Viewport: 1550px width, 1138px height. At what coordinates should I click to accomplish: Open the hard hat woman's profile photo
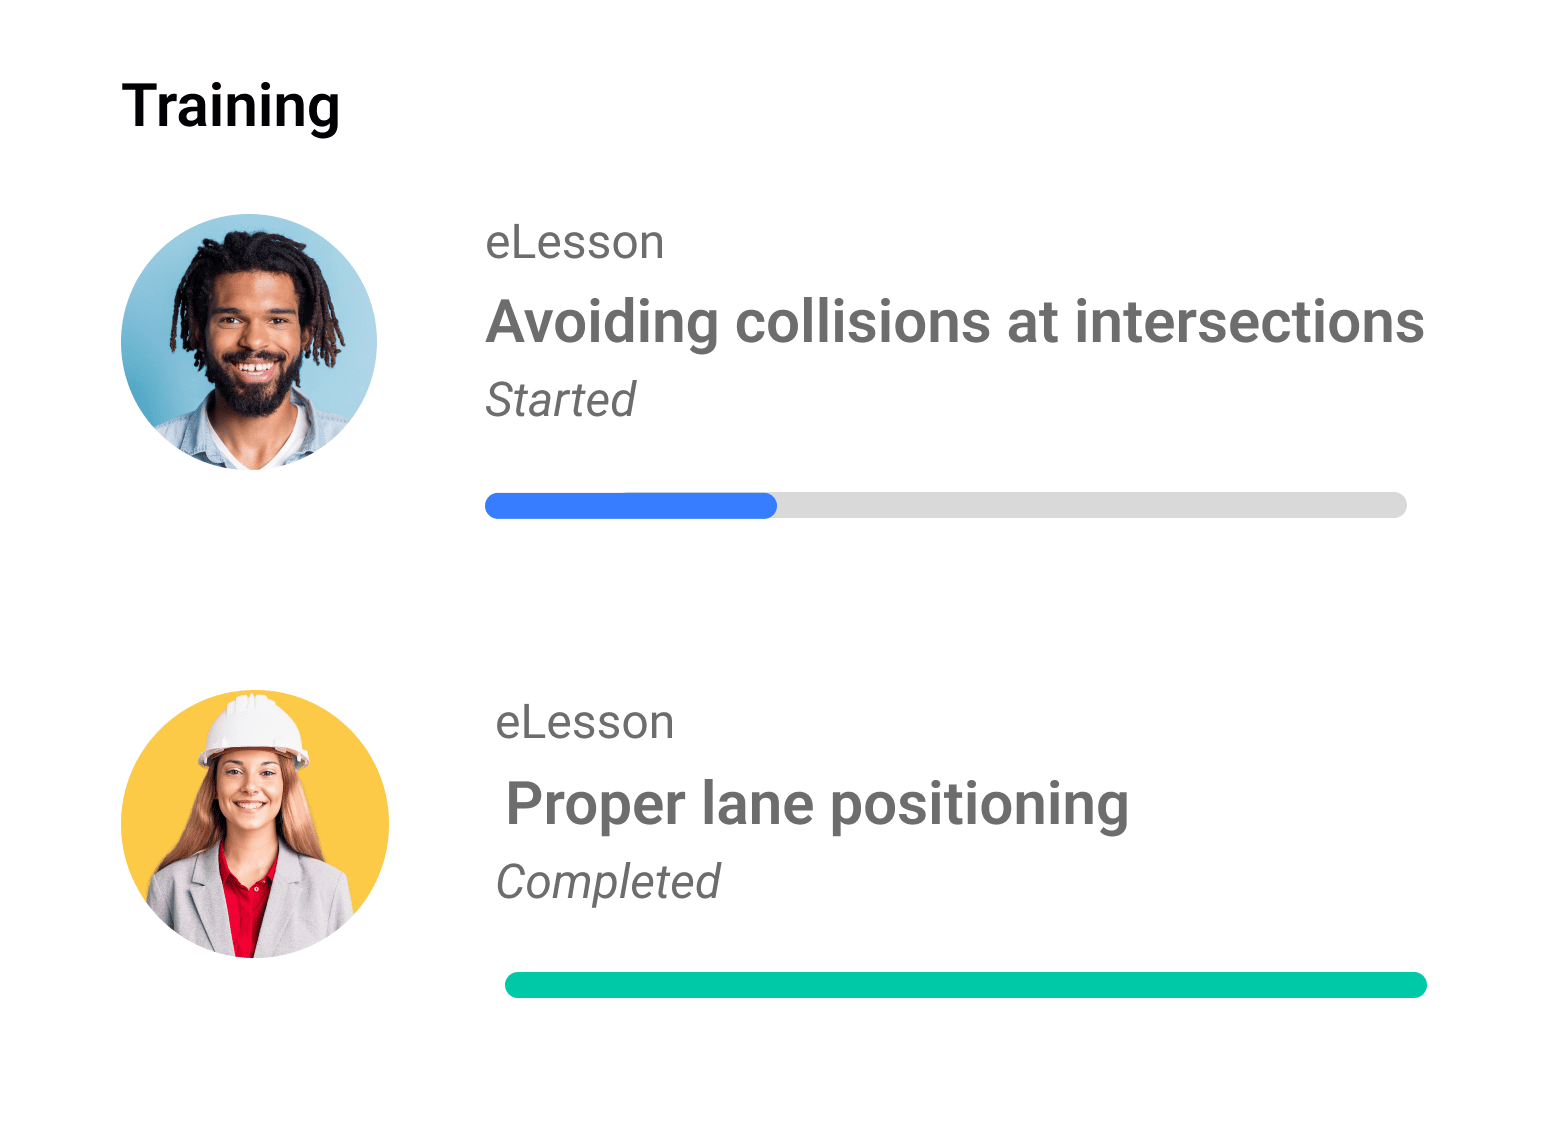click(255, 824)
